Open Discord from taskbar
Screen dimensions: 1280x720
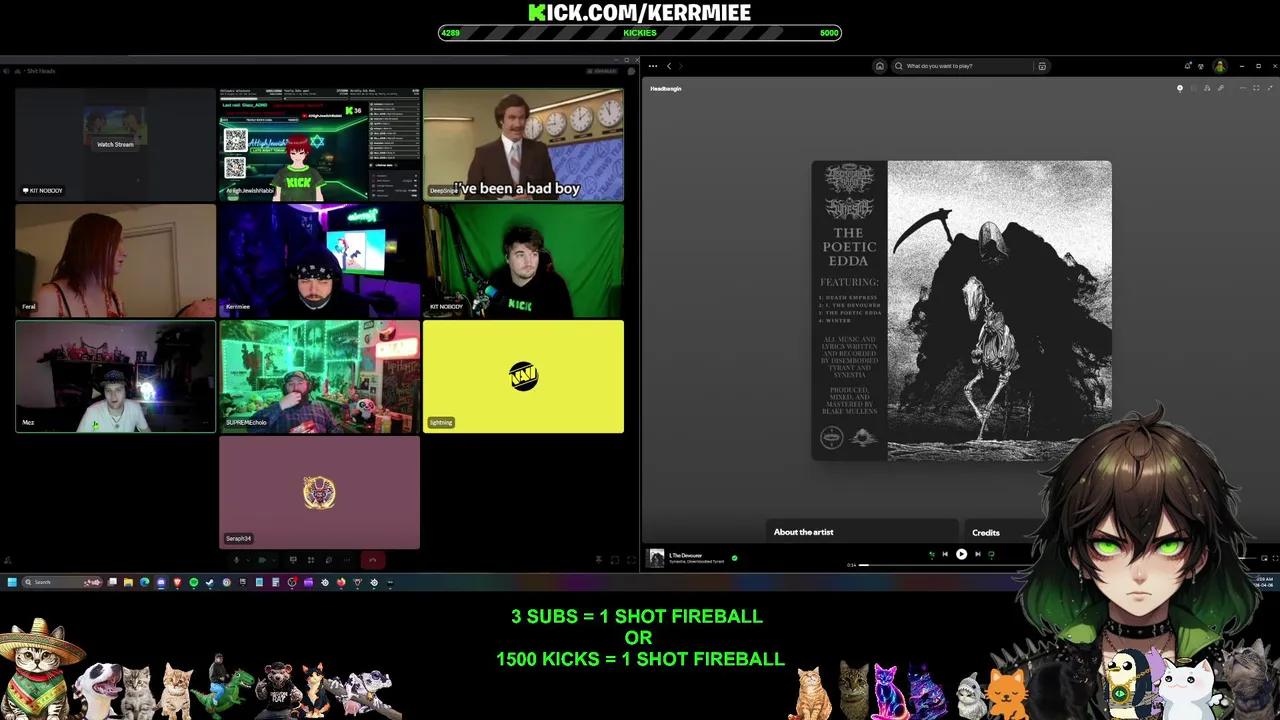tap(161, 582)
